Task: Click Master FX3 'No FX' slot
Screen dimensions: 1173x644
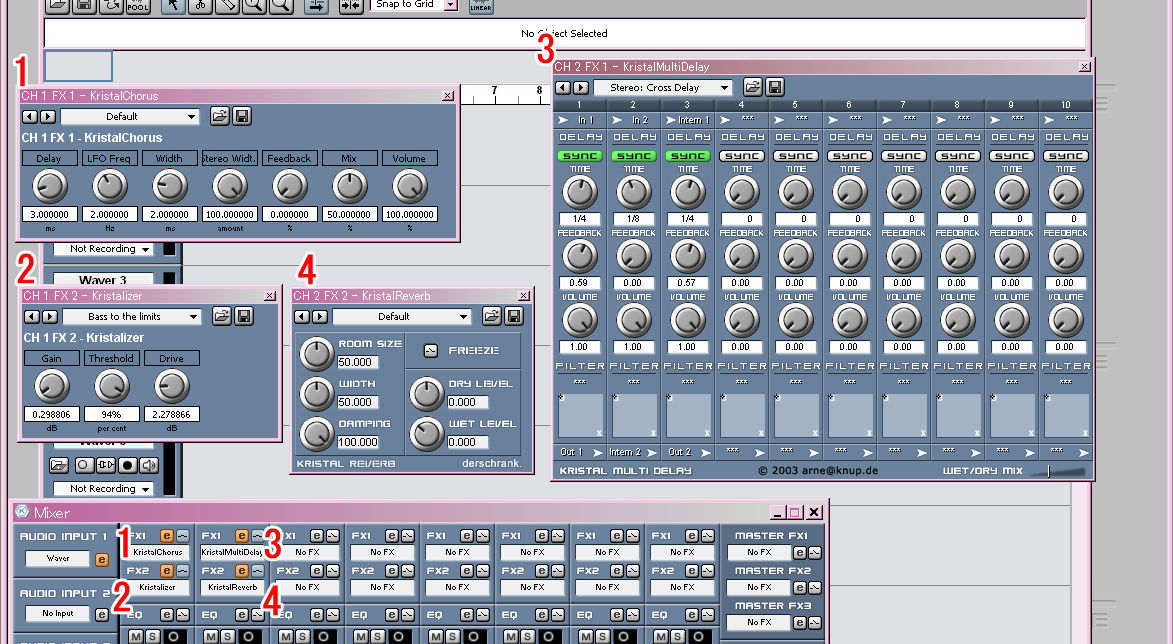Action: click(759, 622)
